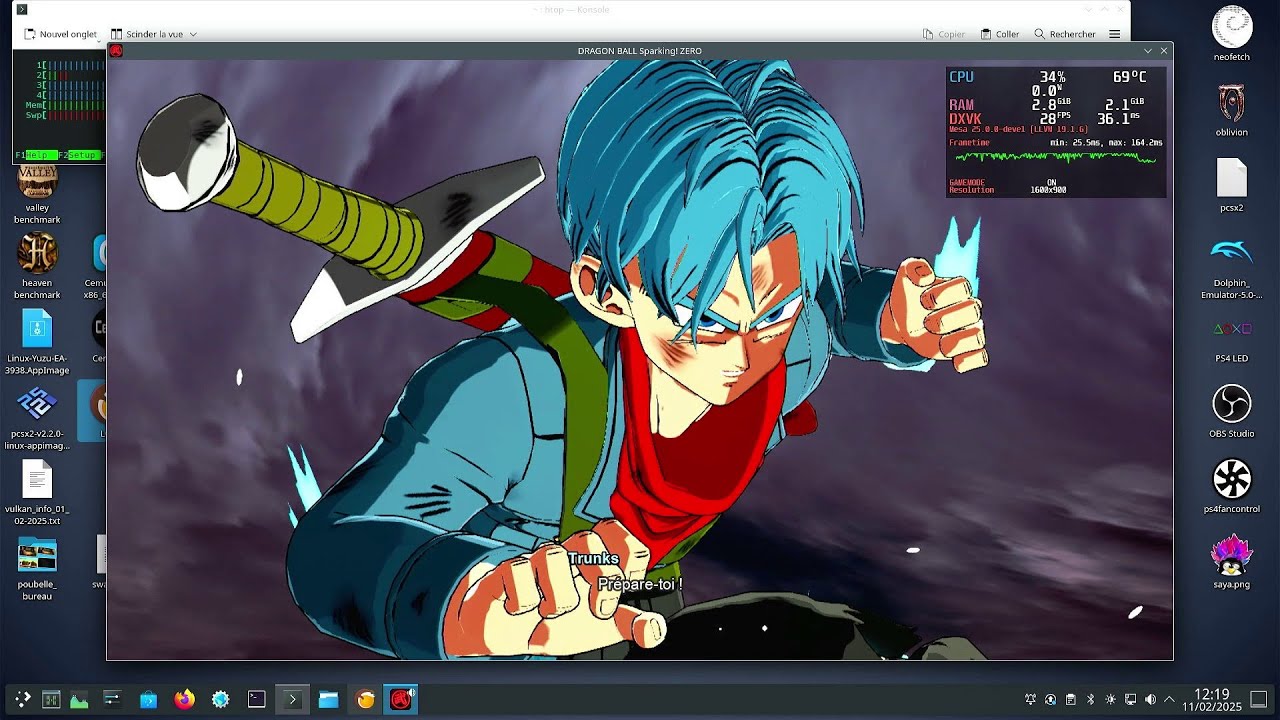Image resolution: width=1280 pixels, height=720 pixels.
Task: Open the settings sliders icon in taskbar
Action: tap(111, 700)
